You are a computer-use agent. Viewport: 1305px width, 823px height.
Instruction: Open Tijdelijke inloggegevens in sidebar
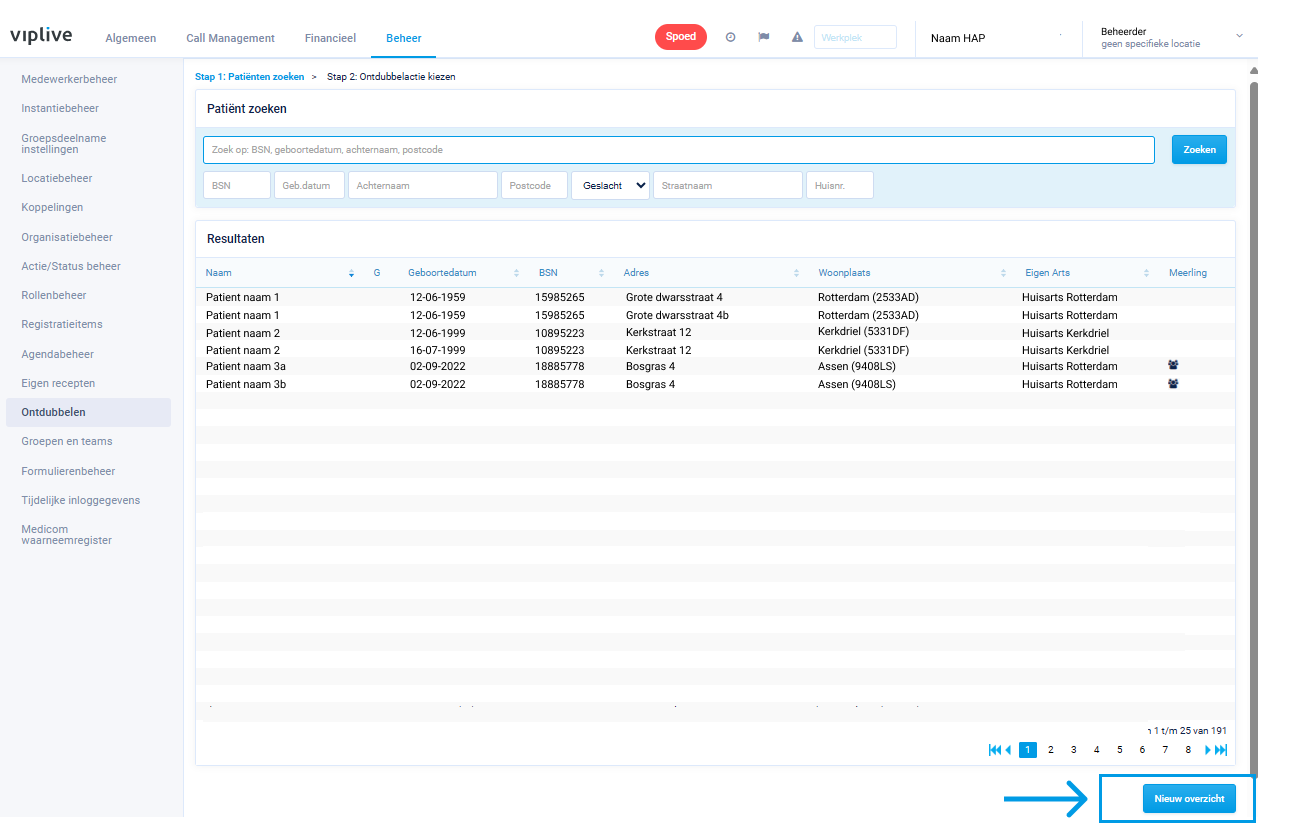pyautogui.click(x=81, y=500)
